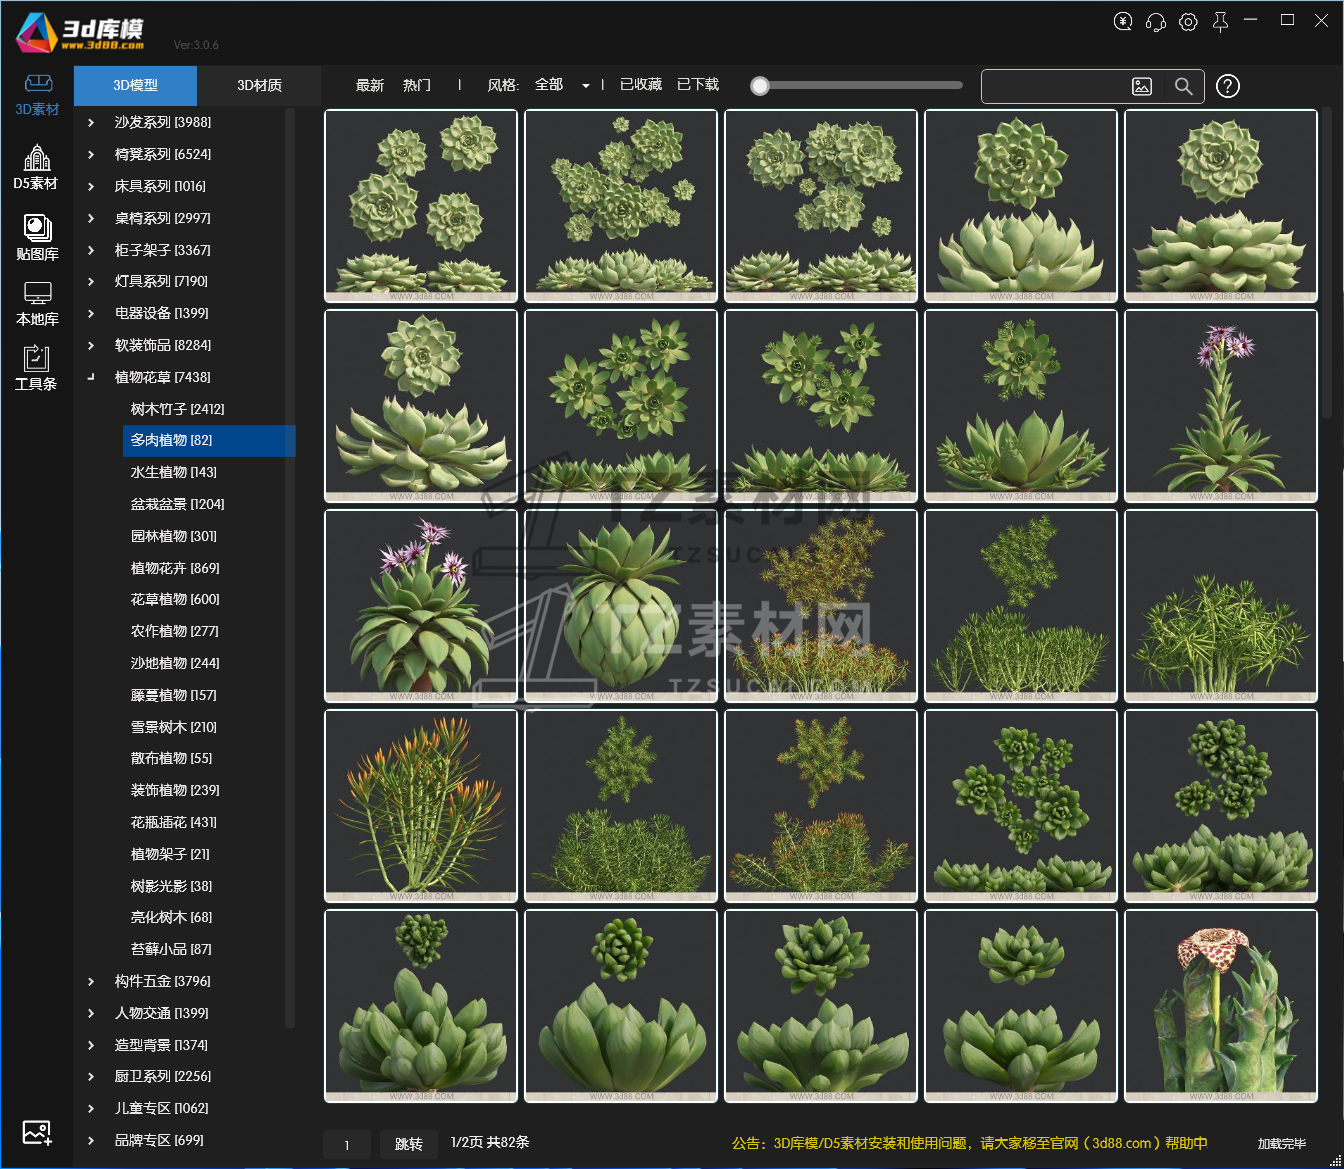The height and width of the screenshot is (1169, 1344).
Task: Click the category list scrollbar
Action: click(x=290, y=567)
